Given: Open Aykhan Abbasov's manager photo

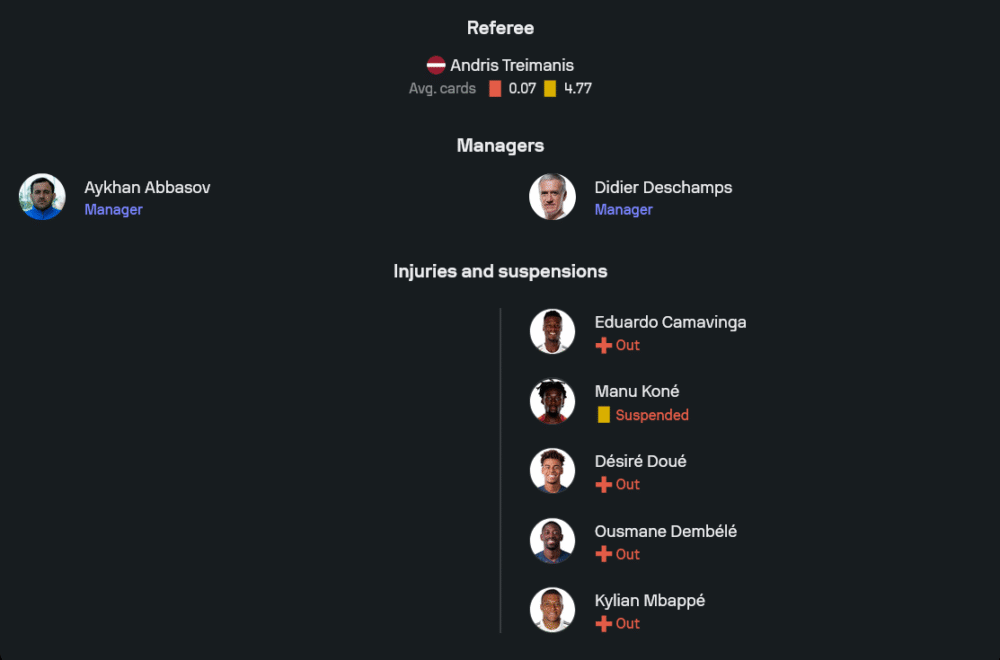Looking at the screenshot, I should [42, 197].
